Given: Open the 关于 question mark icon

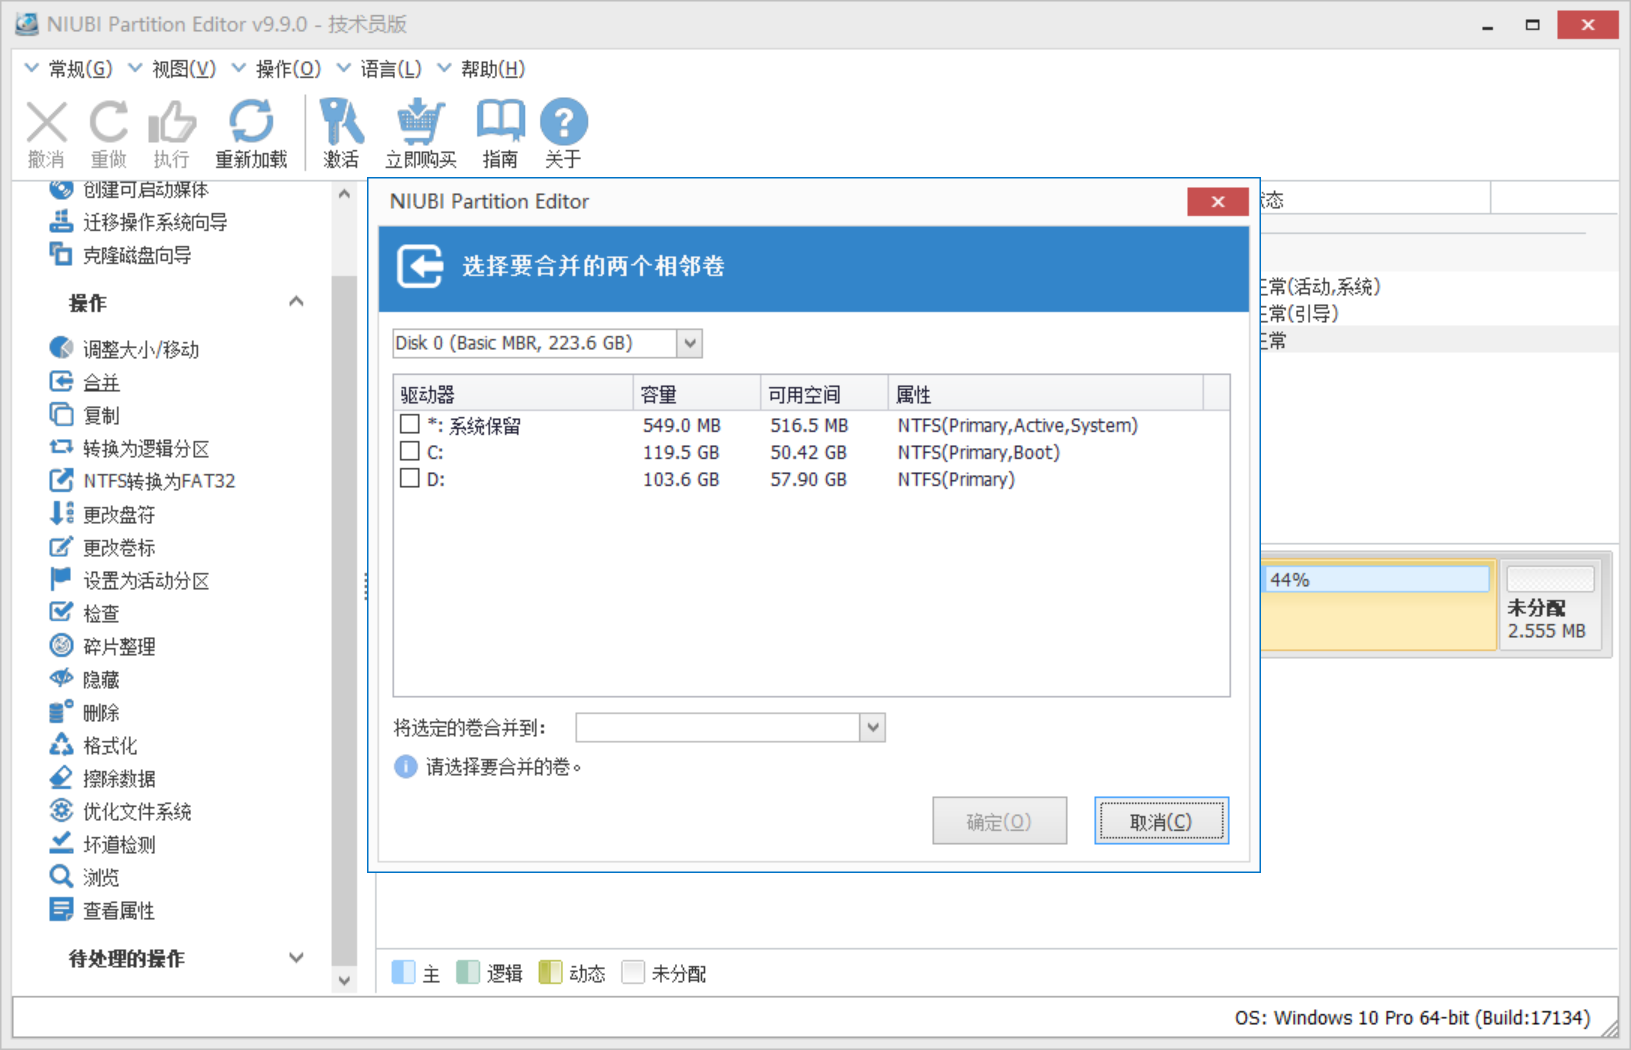Looking at the screenshot, I should [563, 122].
